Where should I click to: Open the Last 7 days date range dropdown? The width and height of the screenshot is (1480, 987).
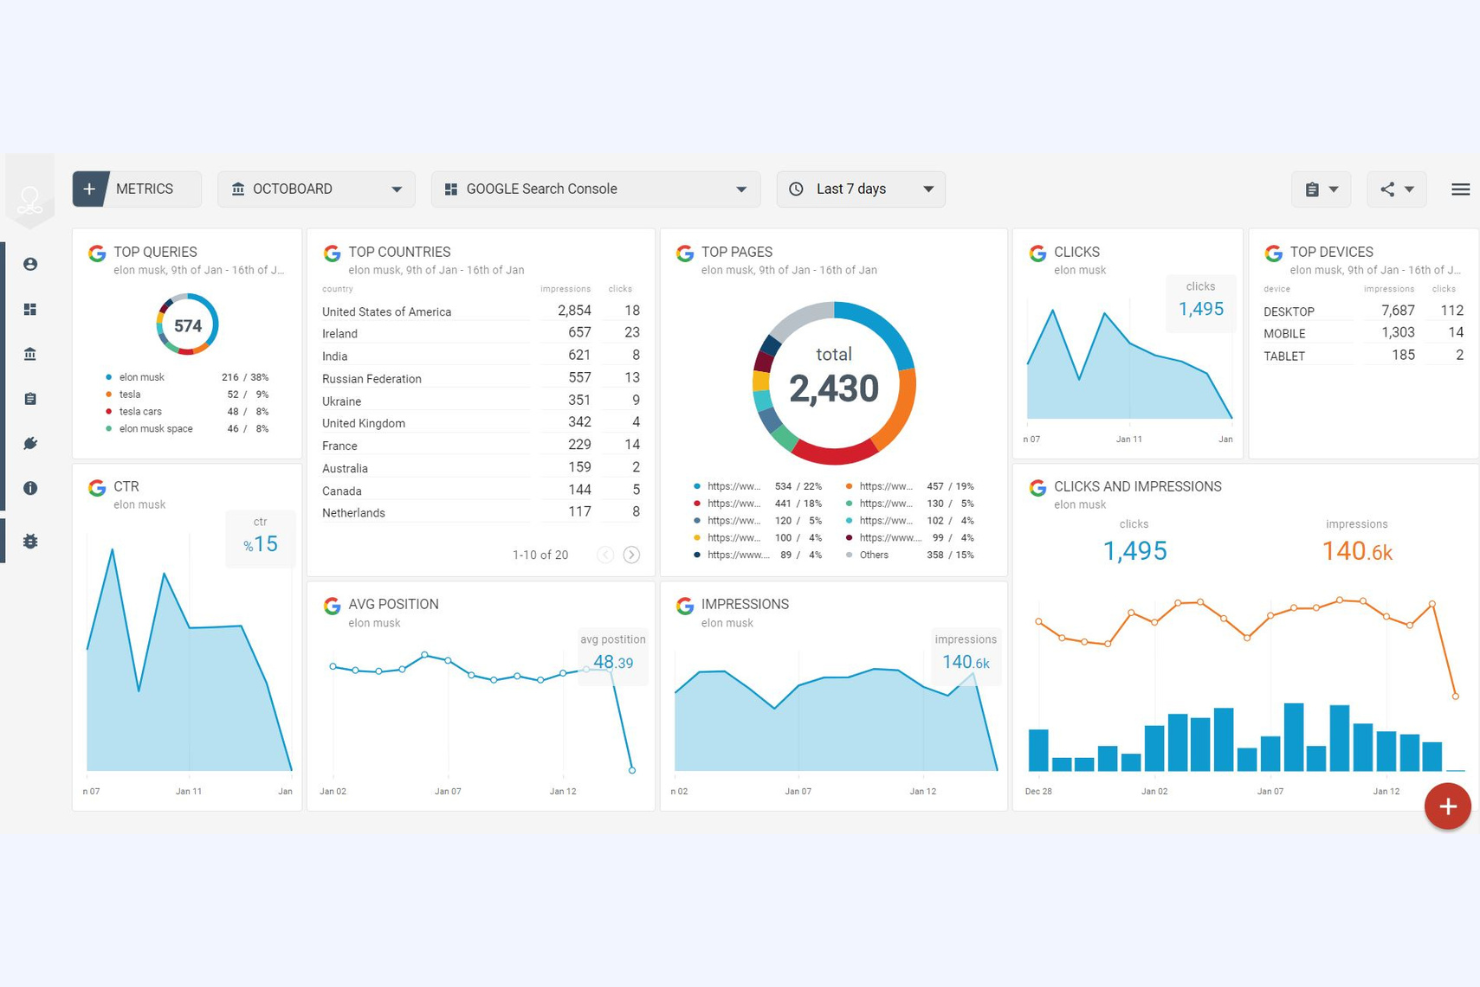tap(861, 189)
